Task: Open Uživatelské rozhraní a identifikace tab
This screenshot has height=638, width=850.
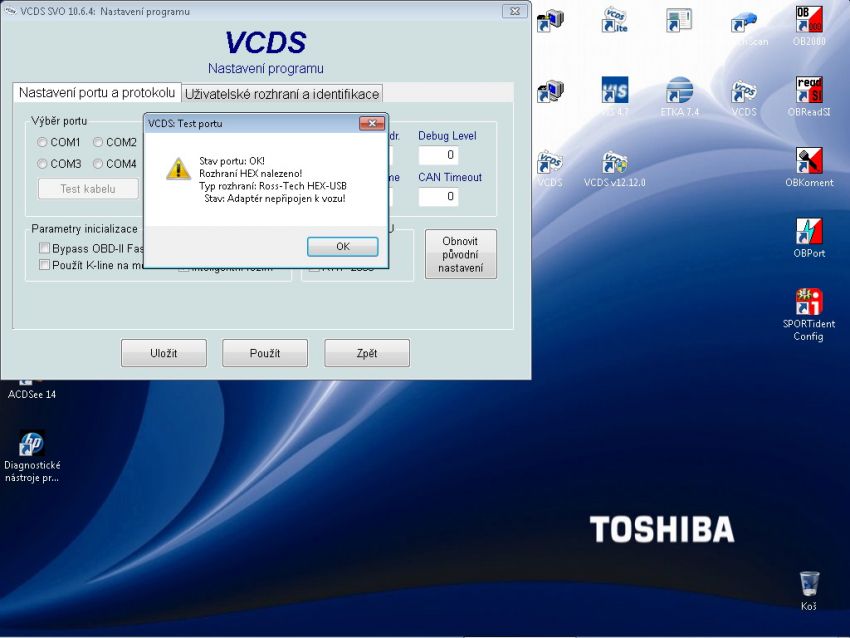Action: pos(282,94)
